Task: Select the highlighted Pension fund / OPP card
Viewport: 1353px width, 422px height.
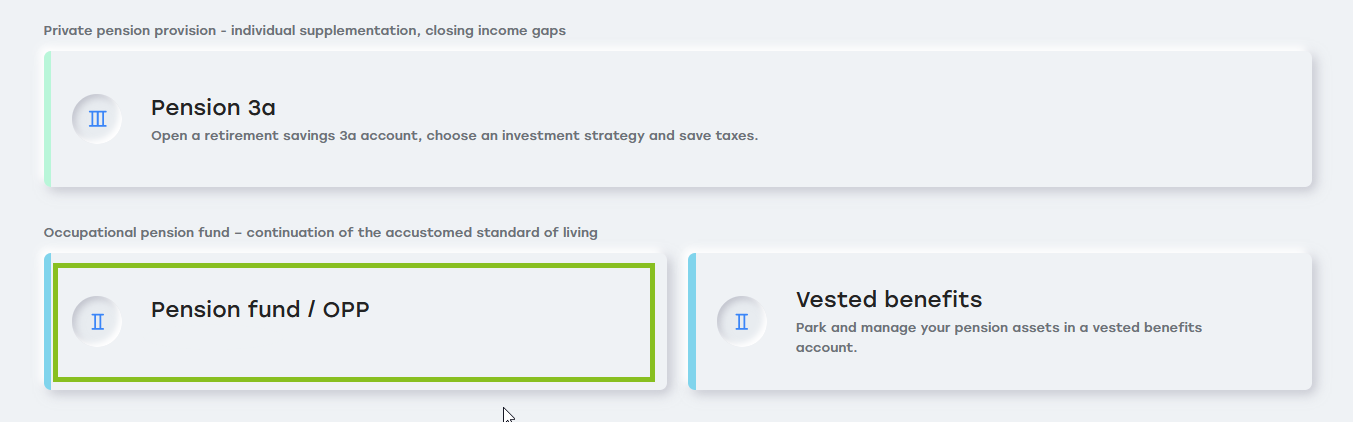Action: [355, 321]
